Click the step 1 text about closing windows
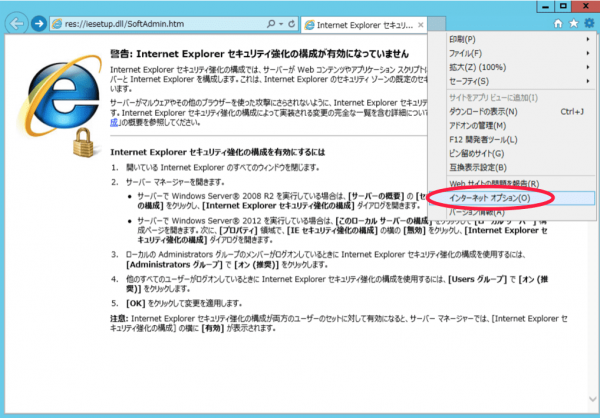Viewport: 600px width, 418px height. coord(223,168)
